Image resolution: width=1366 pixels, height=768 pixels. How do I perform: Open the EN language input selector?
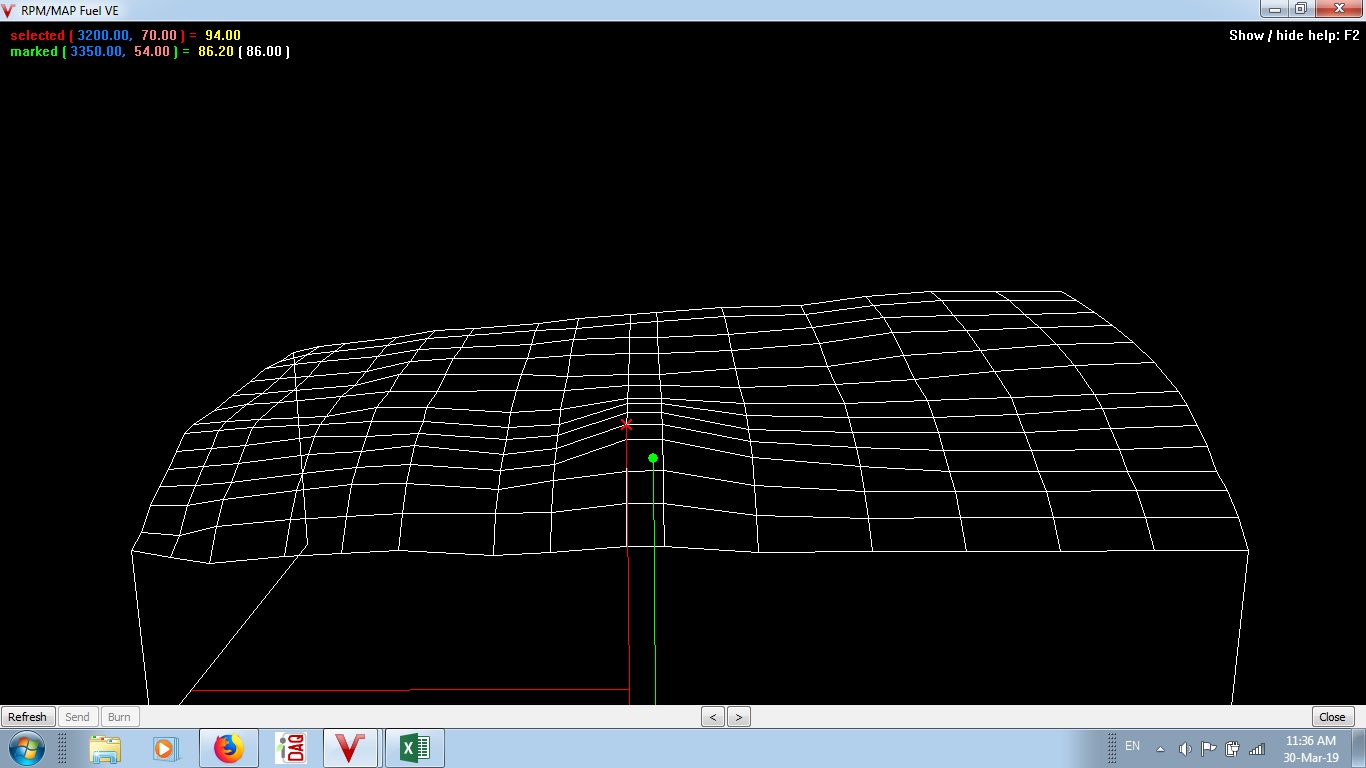tap(1132, 746)
